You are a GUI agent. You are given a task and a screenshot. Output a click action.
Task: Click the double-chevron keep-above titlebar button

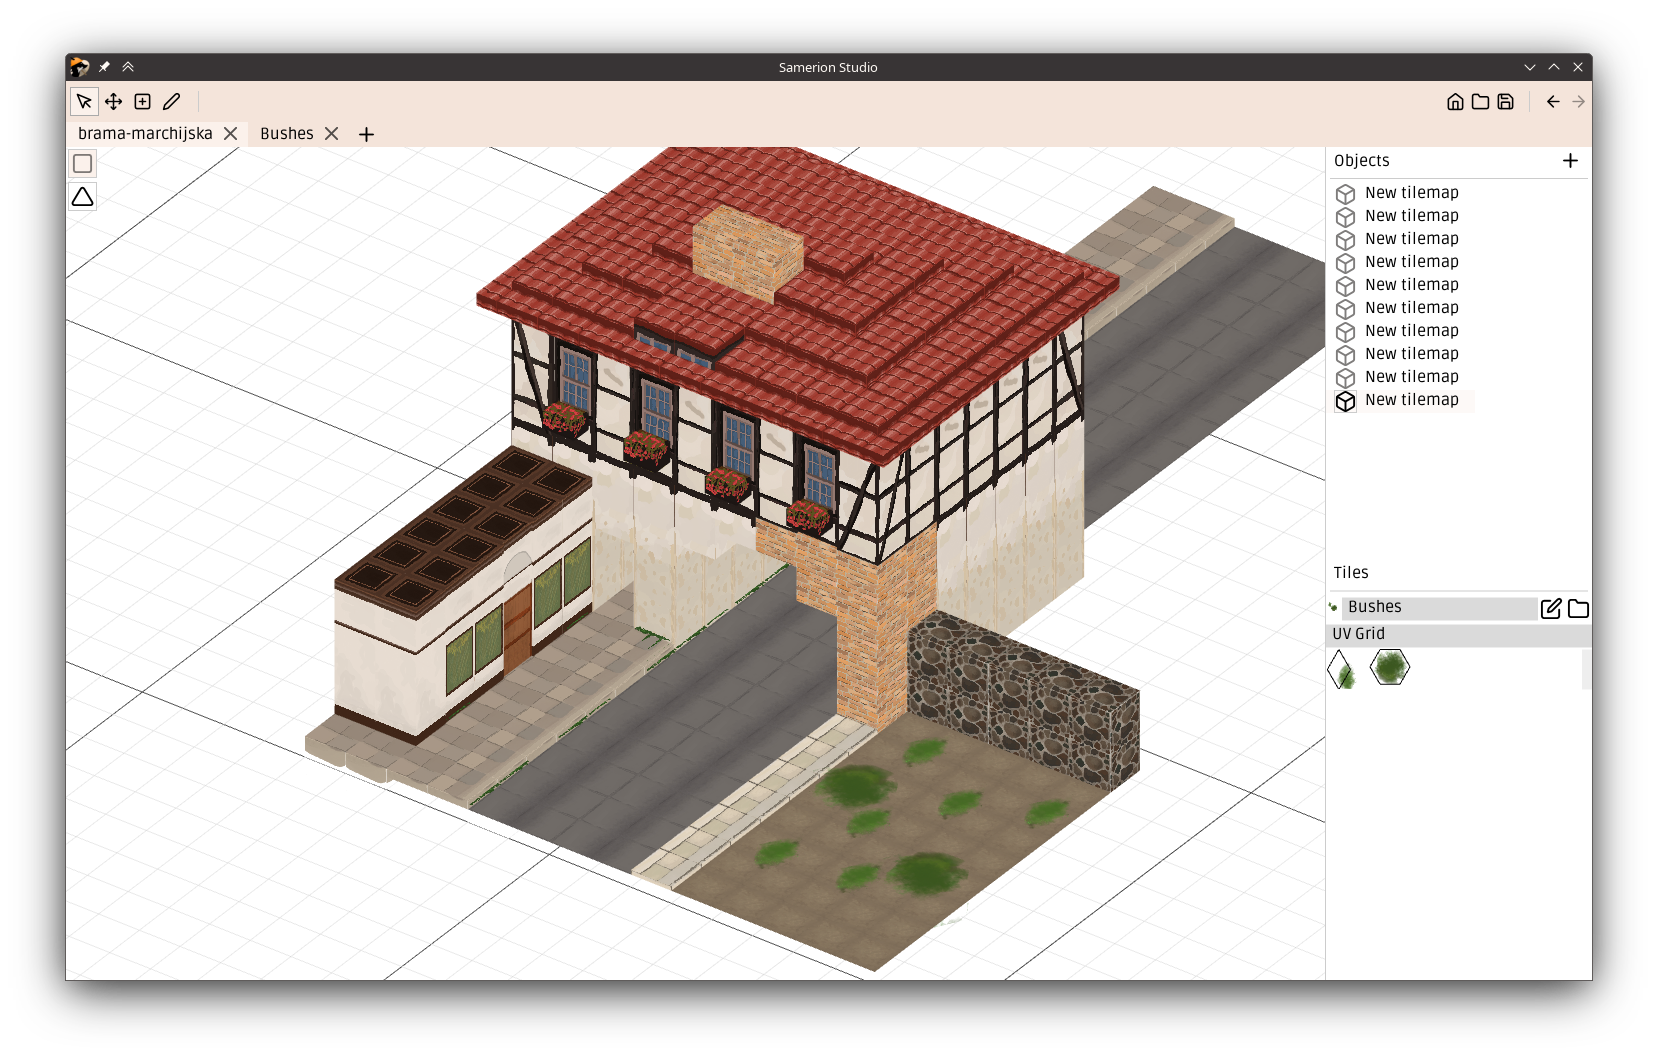[128, 67]
